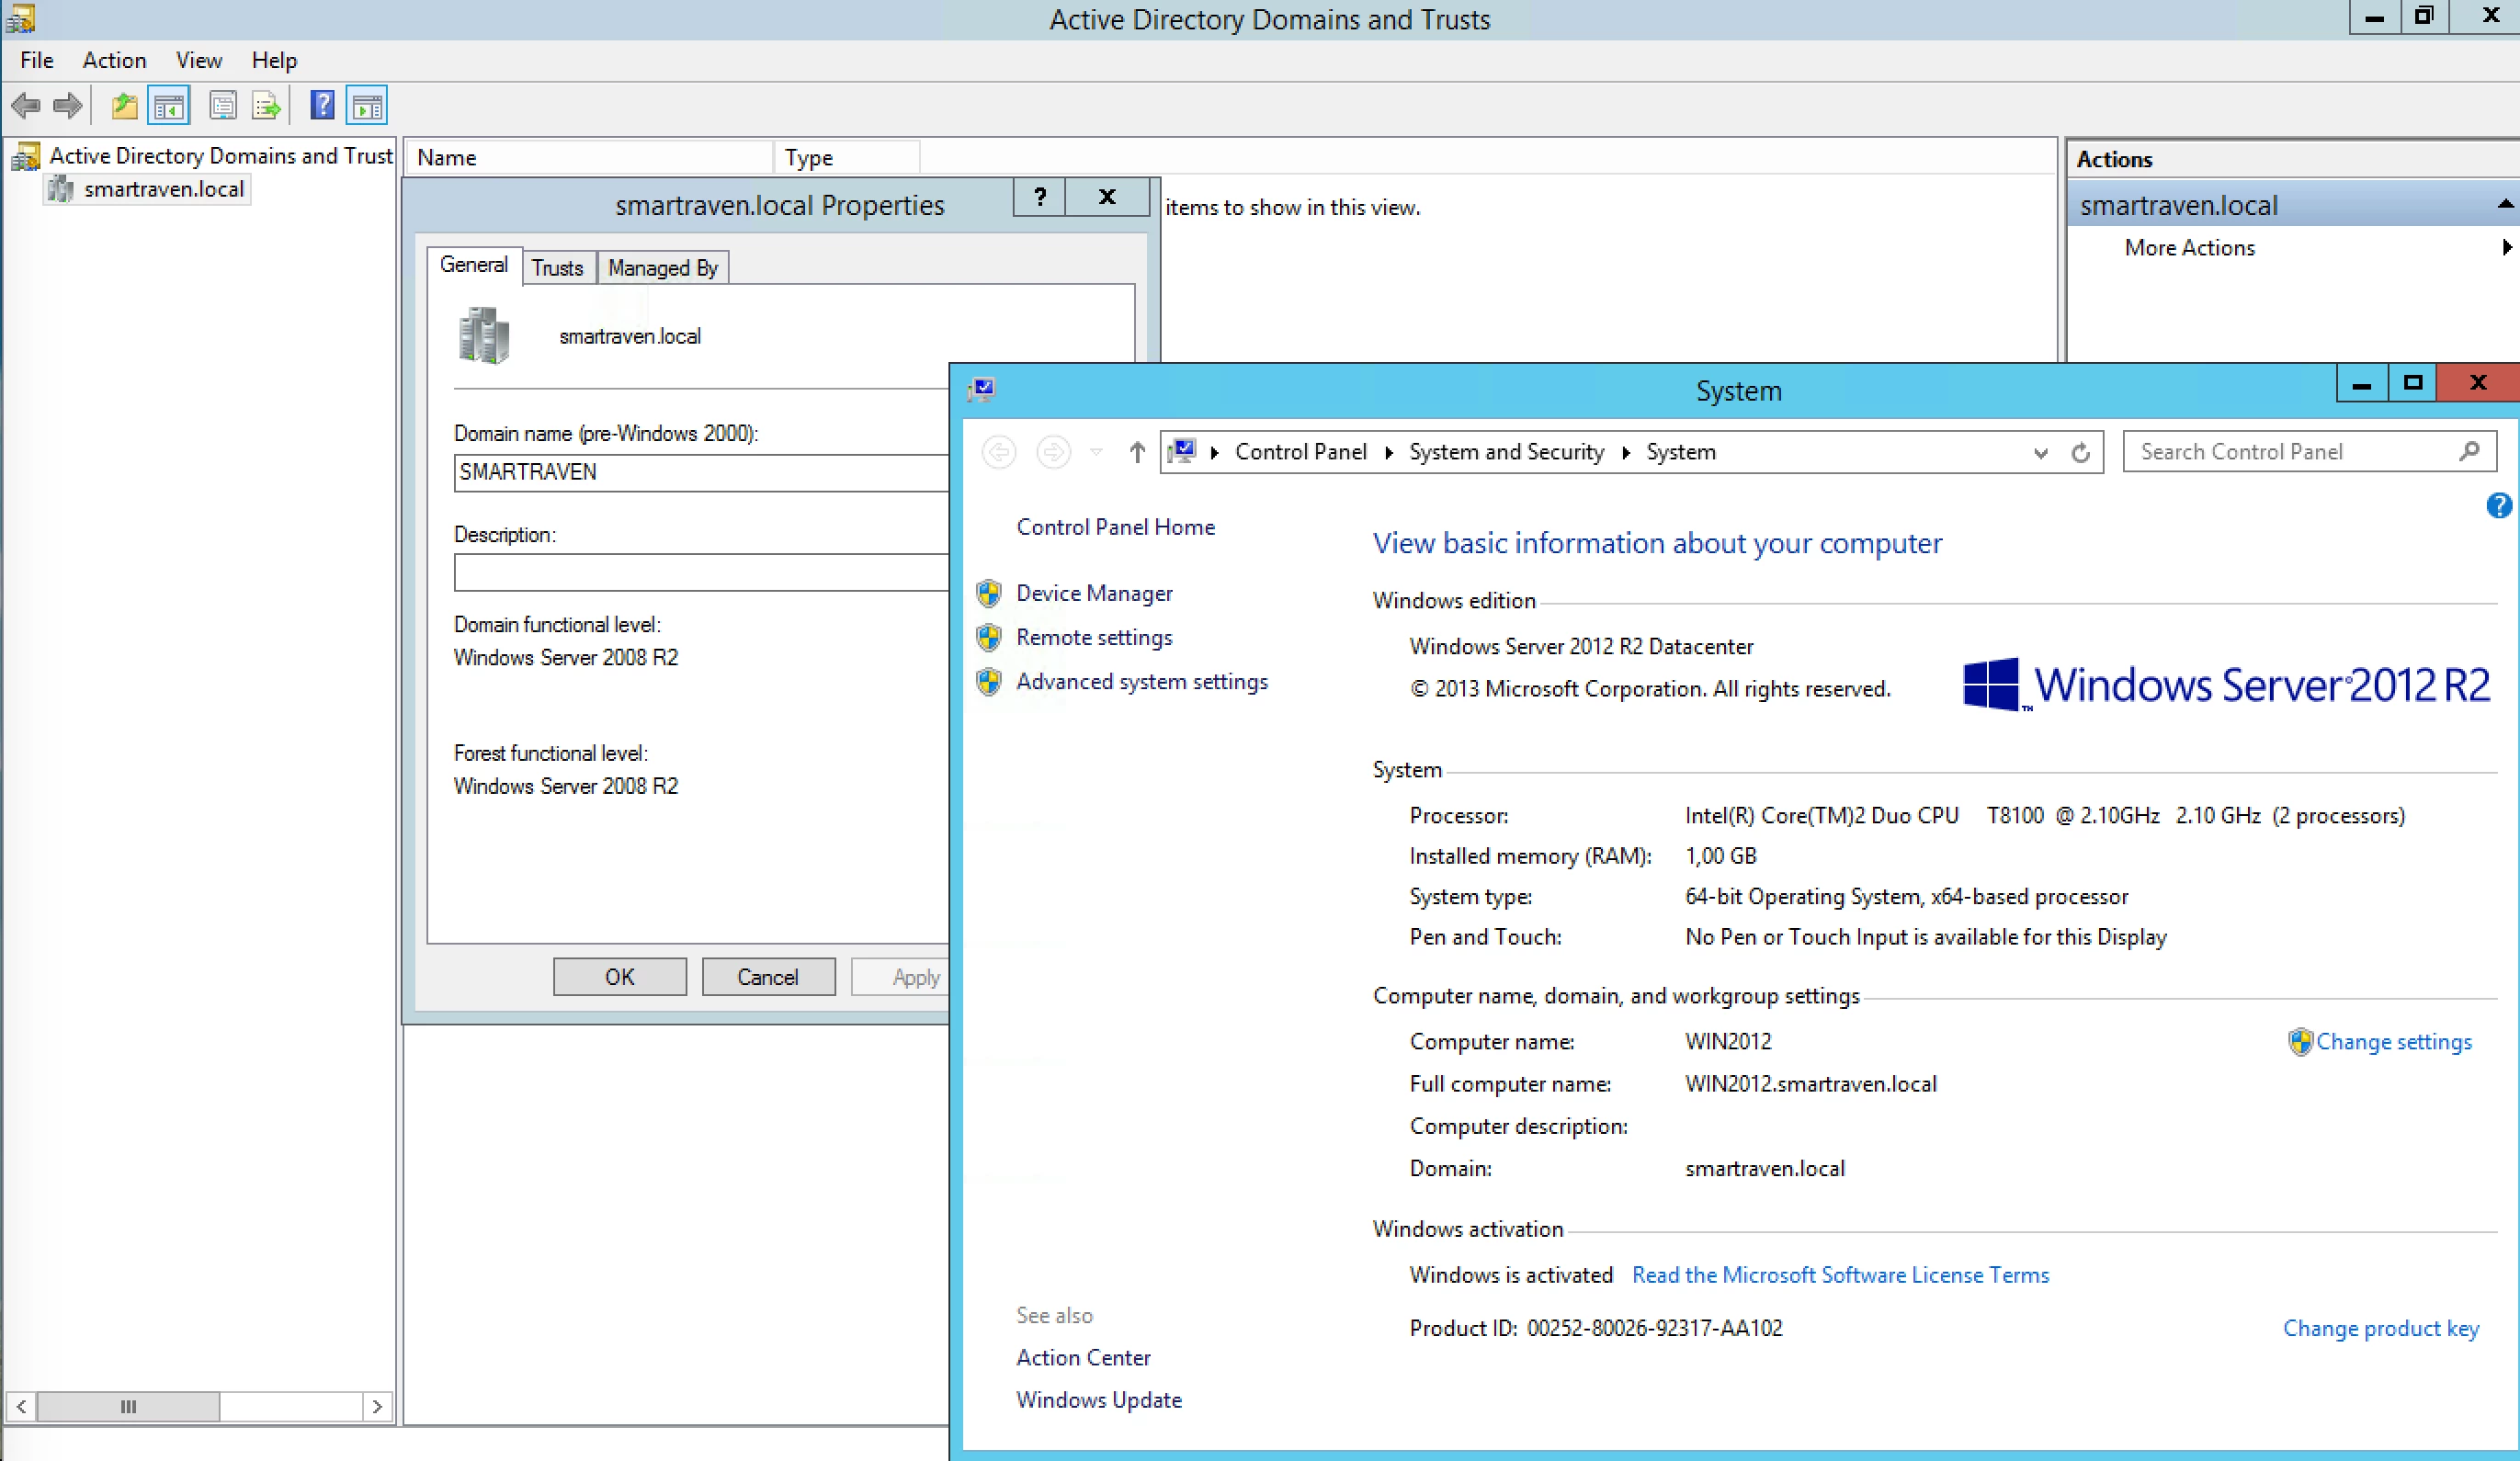Click the Up One Level toolbar icon
2520x1461 pixels.
pos(124,105)
